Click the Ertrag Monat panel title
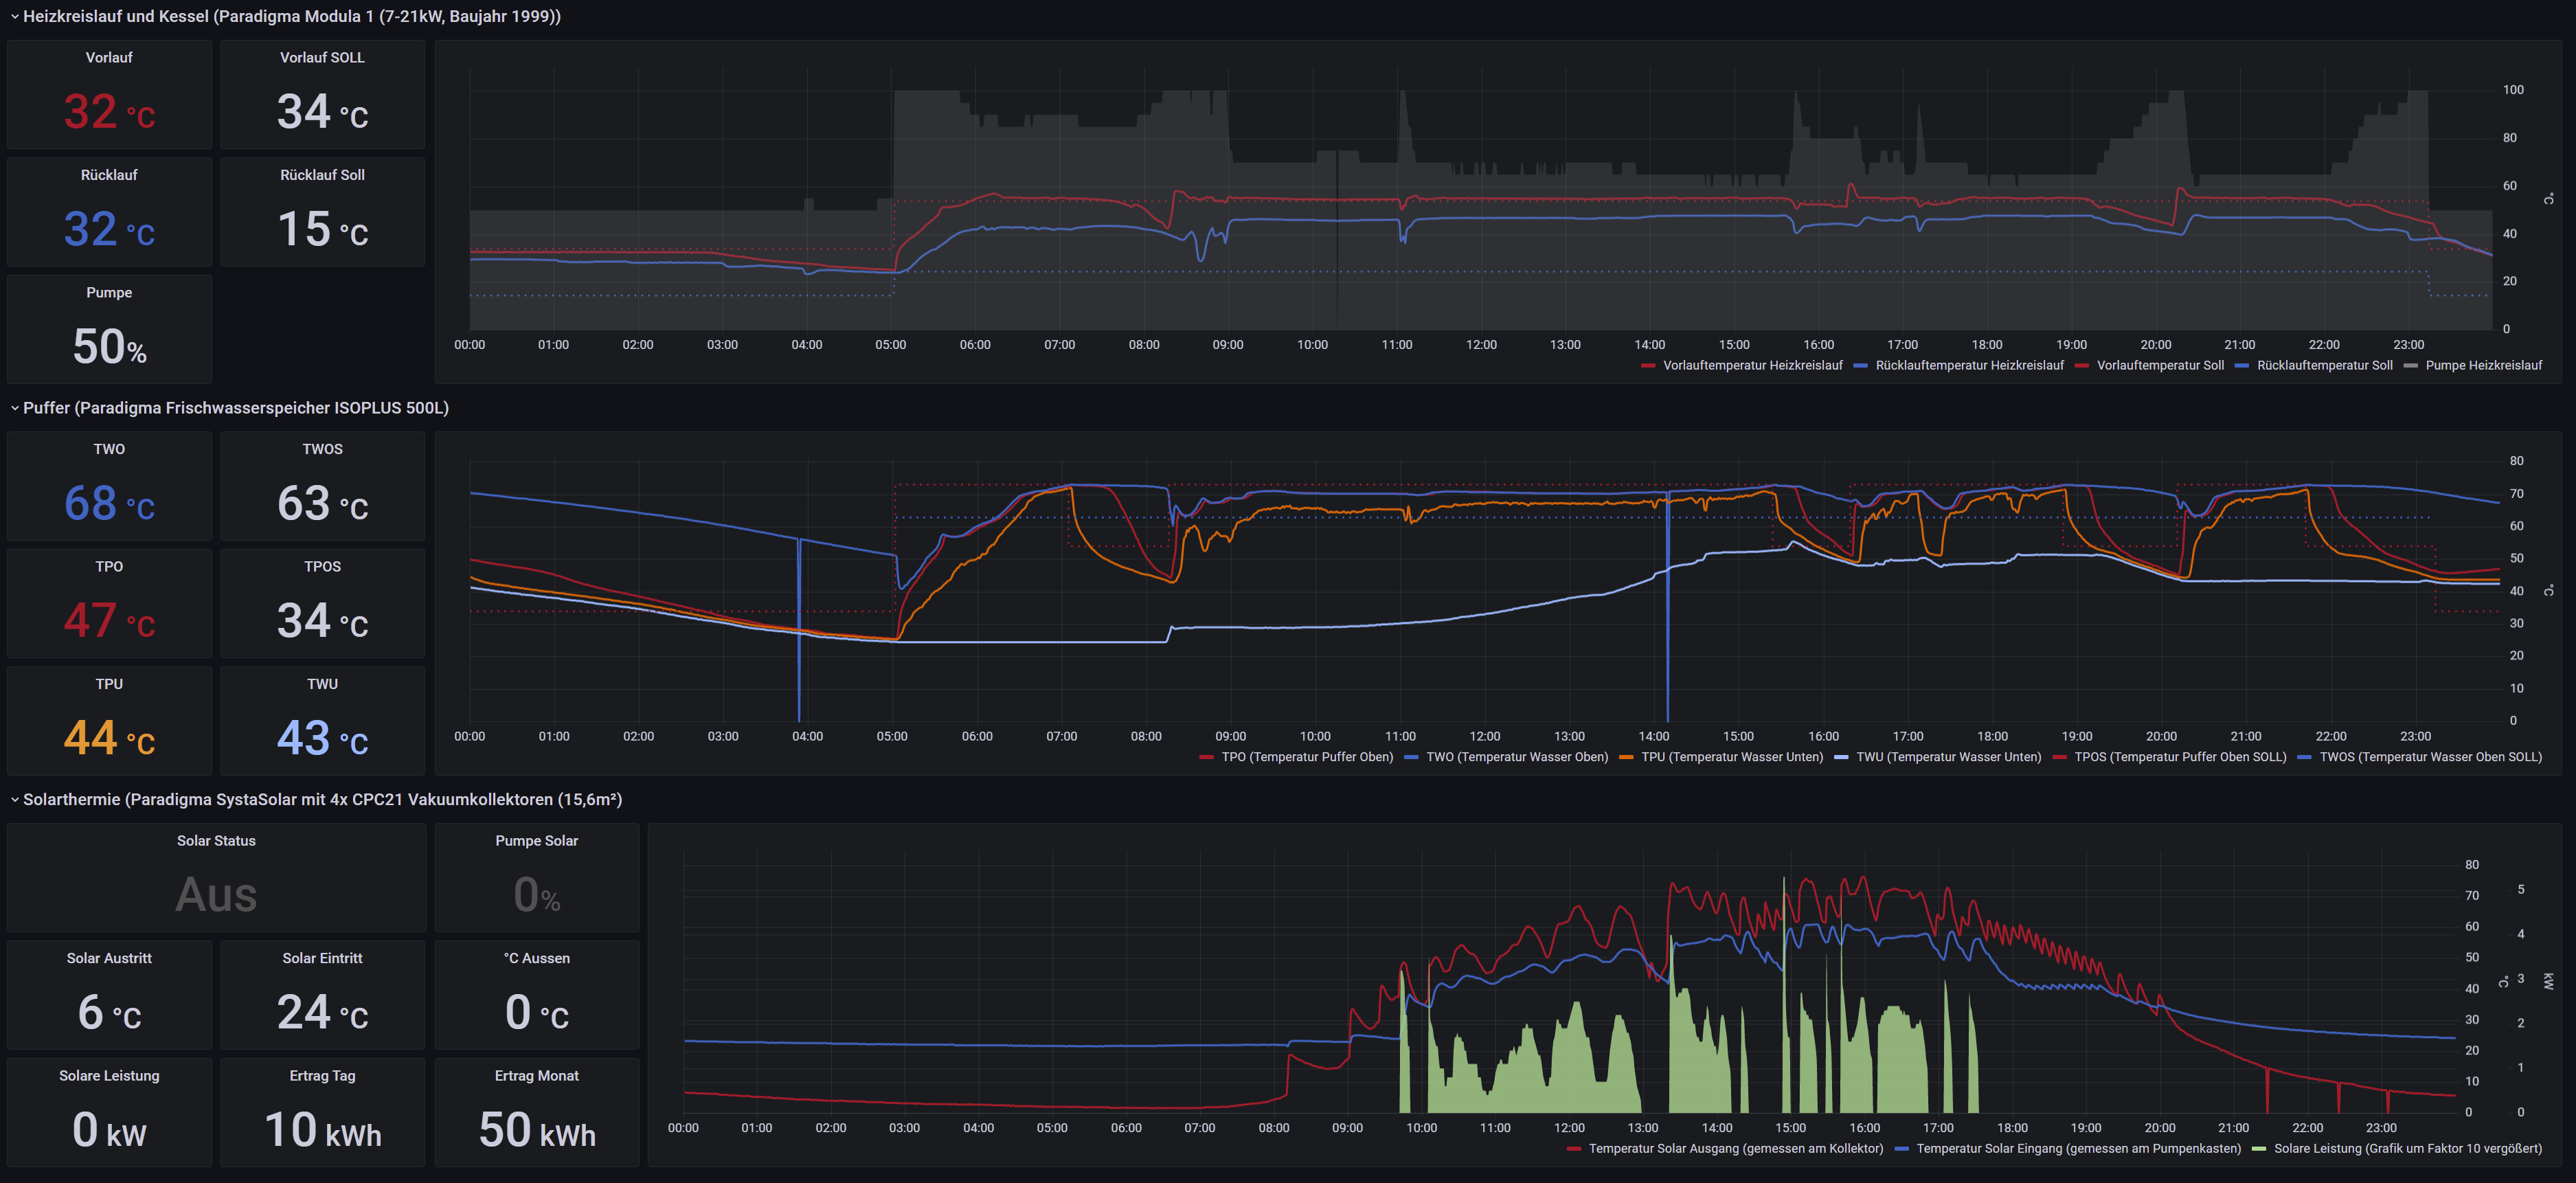 tap(536, 1076)
